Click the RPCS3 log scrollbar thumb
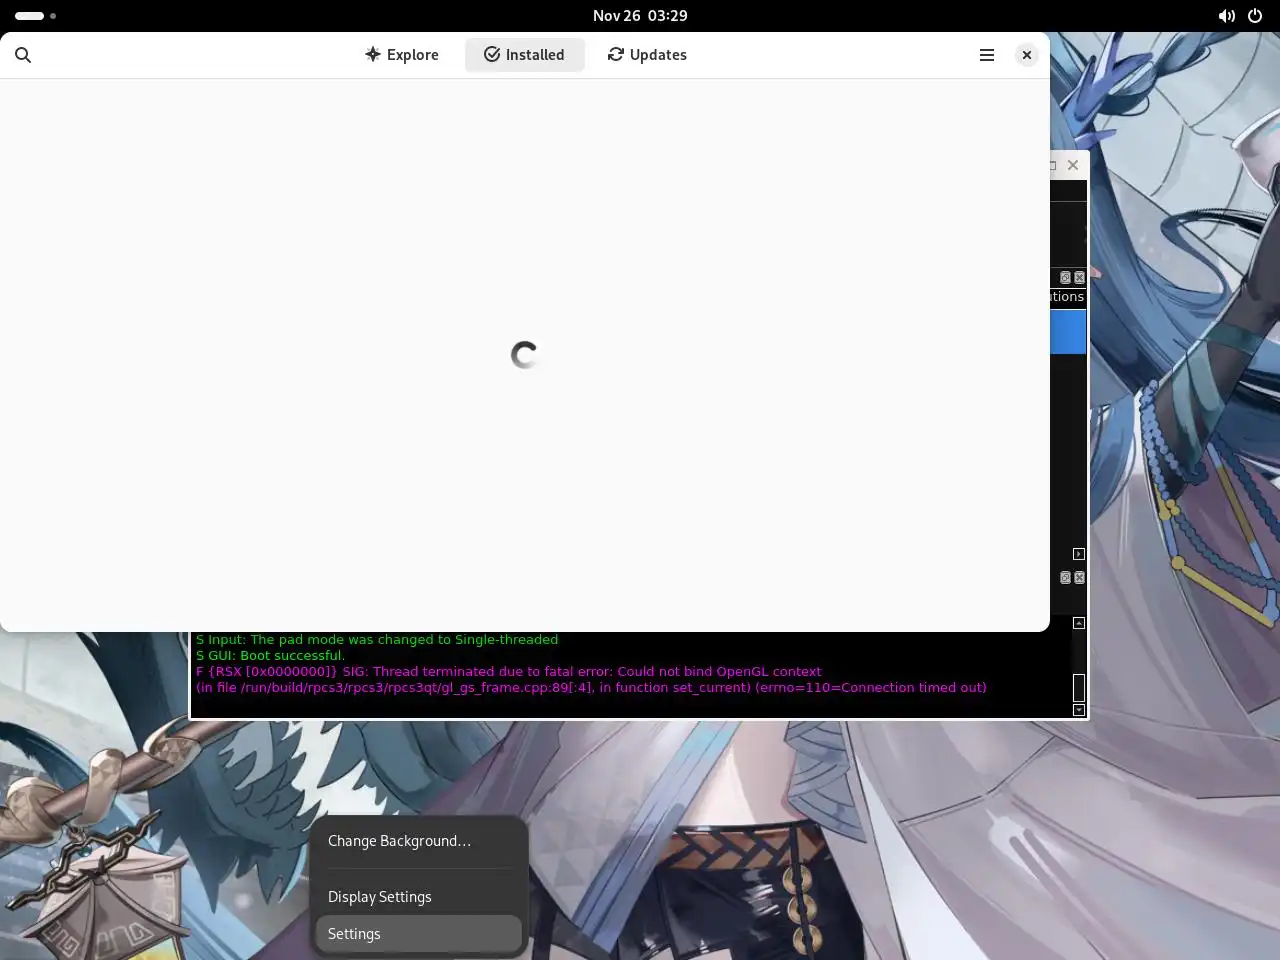This screenshot has height=960, width=1280. coord(1079,687)
